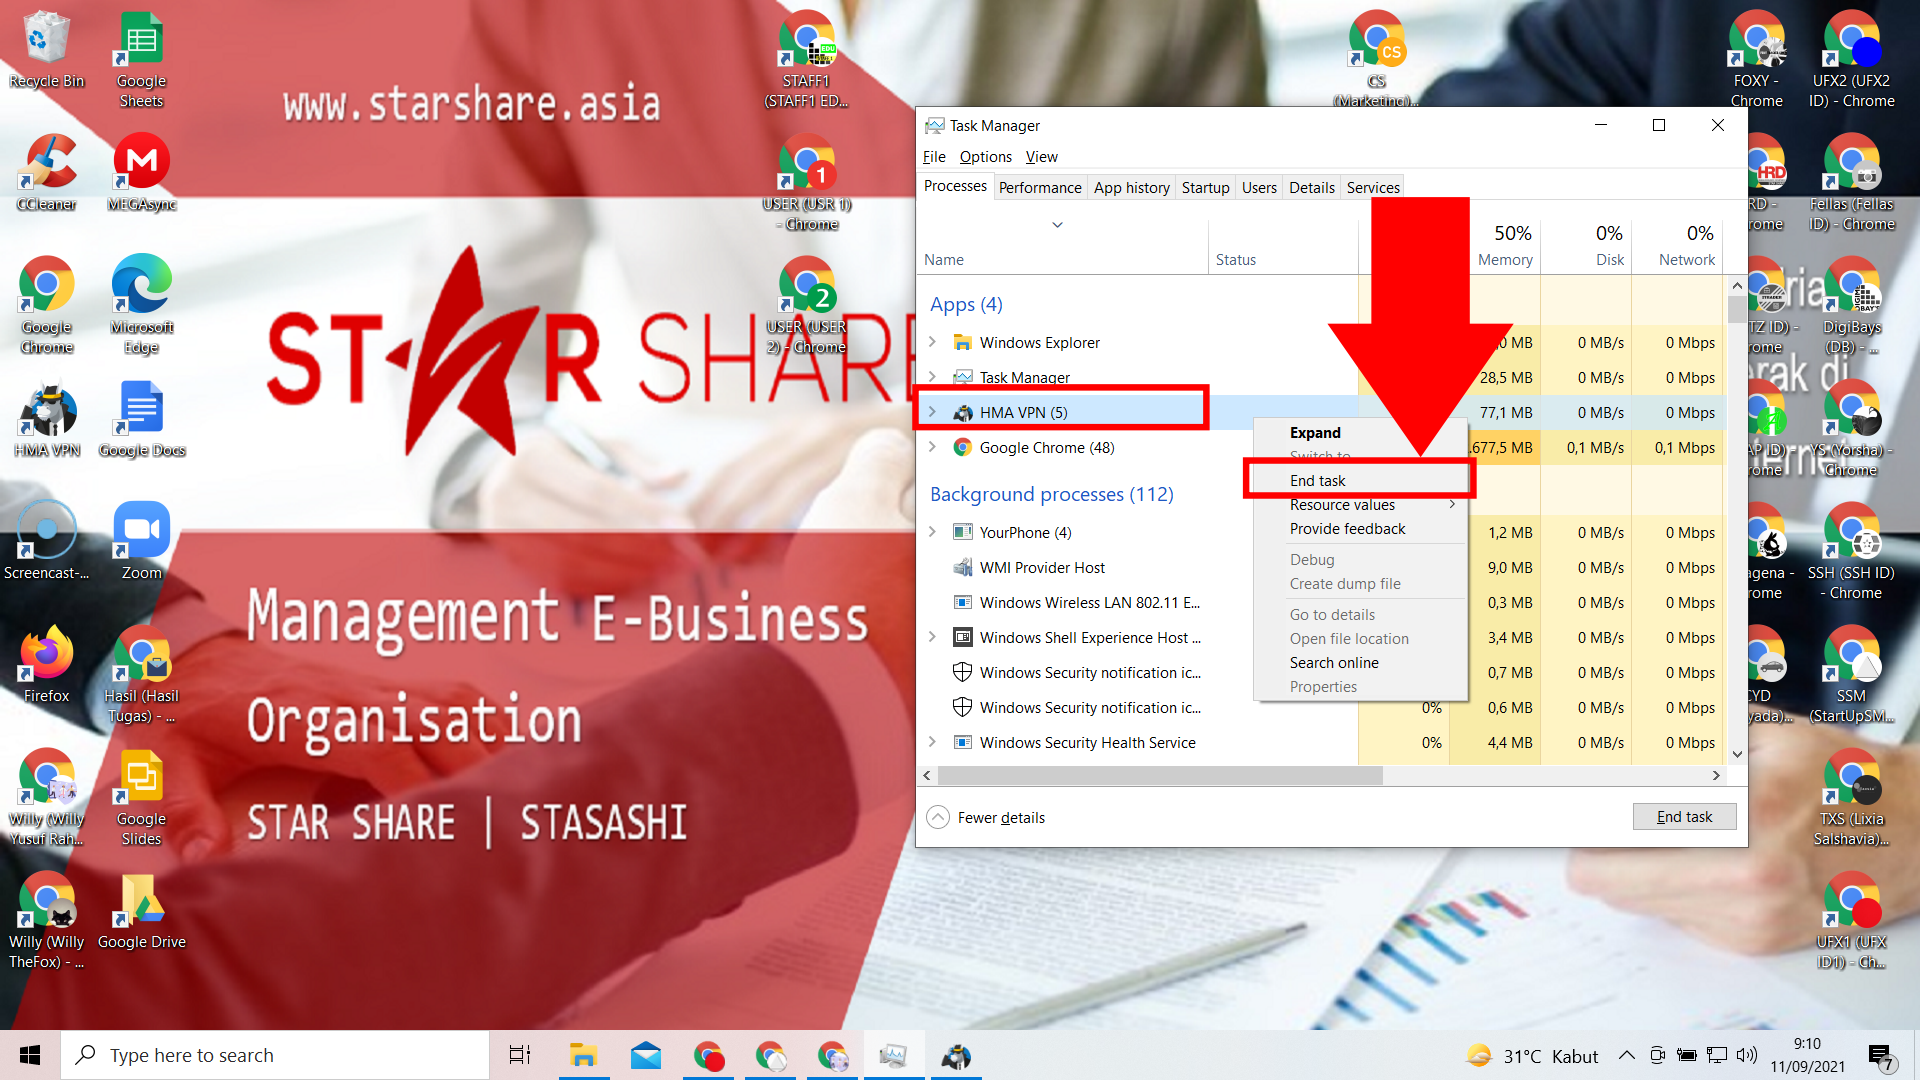Switch to the Startup tab

tap(1205, 187)
